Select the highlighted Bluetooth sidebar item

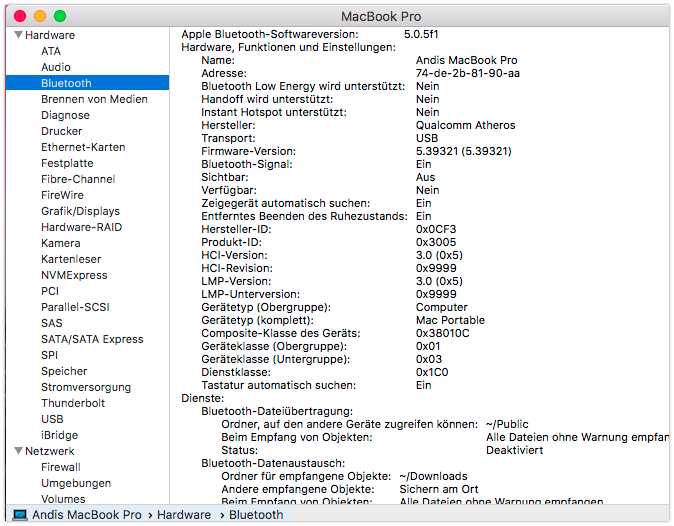point(87,83)
